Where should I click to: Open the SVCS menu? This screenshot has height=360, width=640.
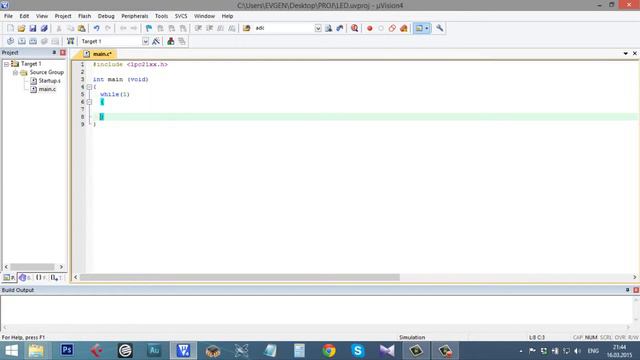[x=181, y=16]
